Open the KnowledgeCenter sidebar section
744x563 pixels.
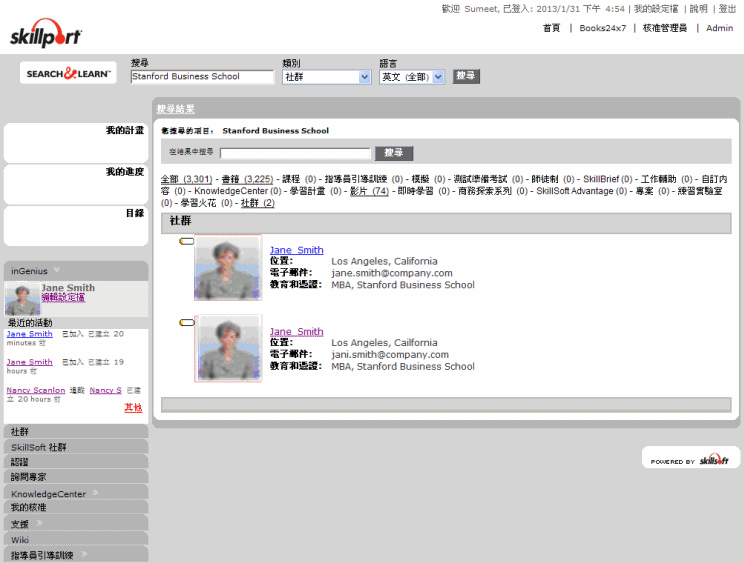point(76,493)
